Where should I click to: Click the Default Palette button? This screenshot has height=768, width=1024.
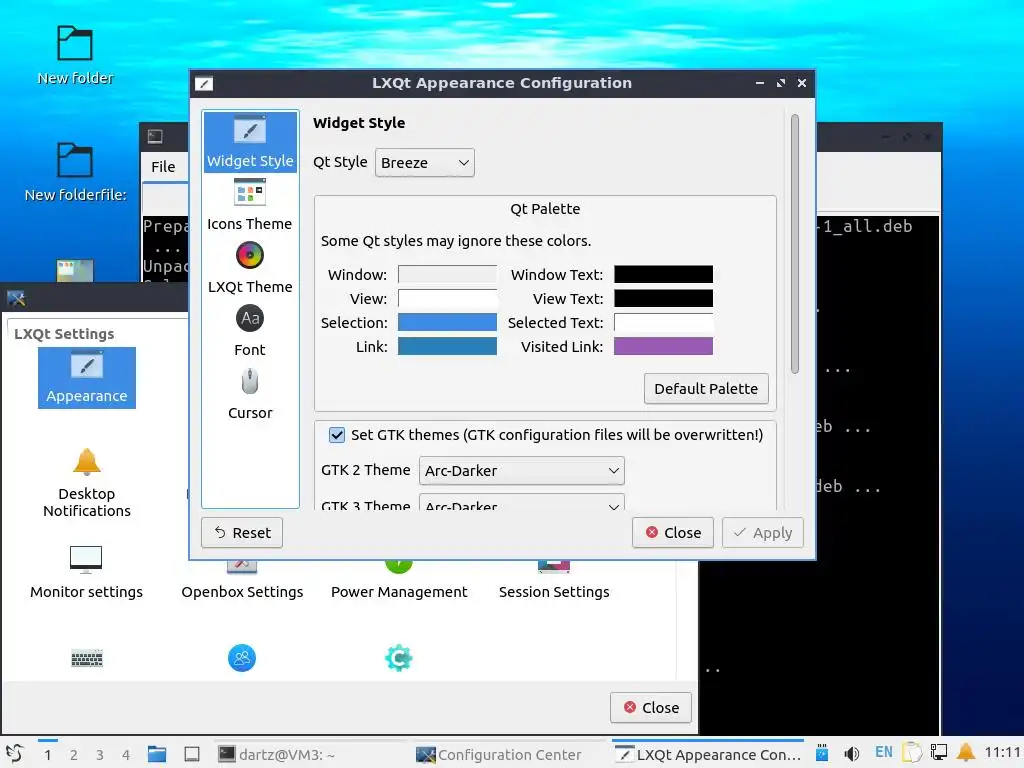coord(706,389)
